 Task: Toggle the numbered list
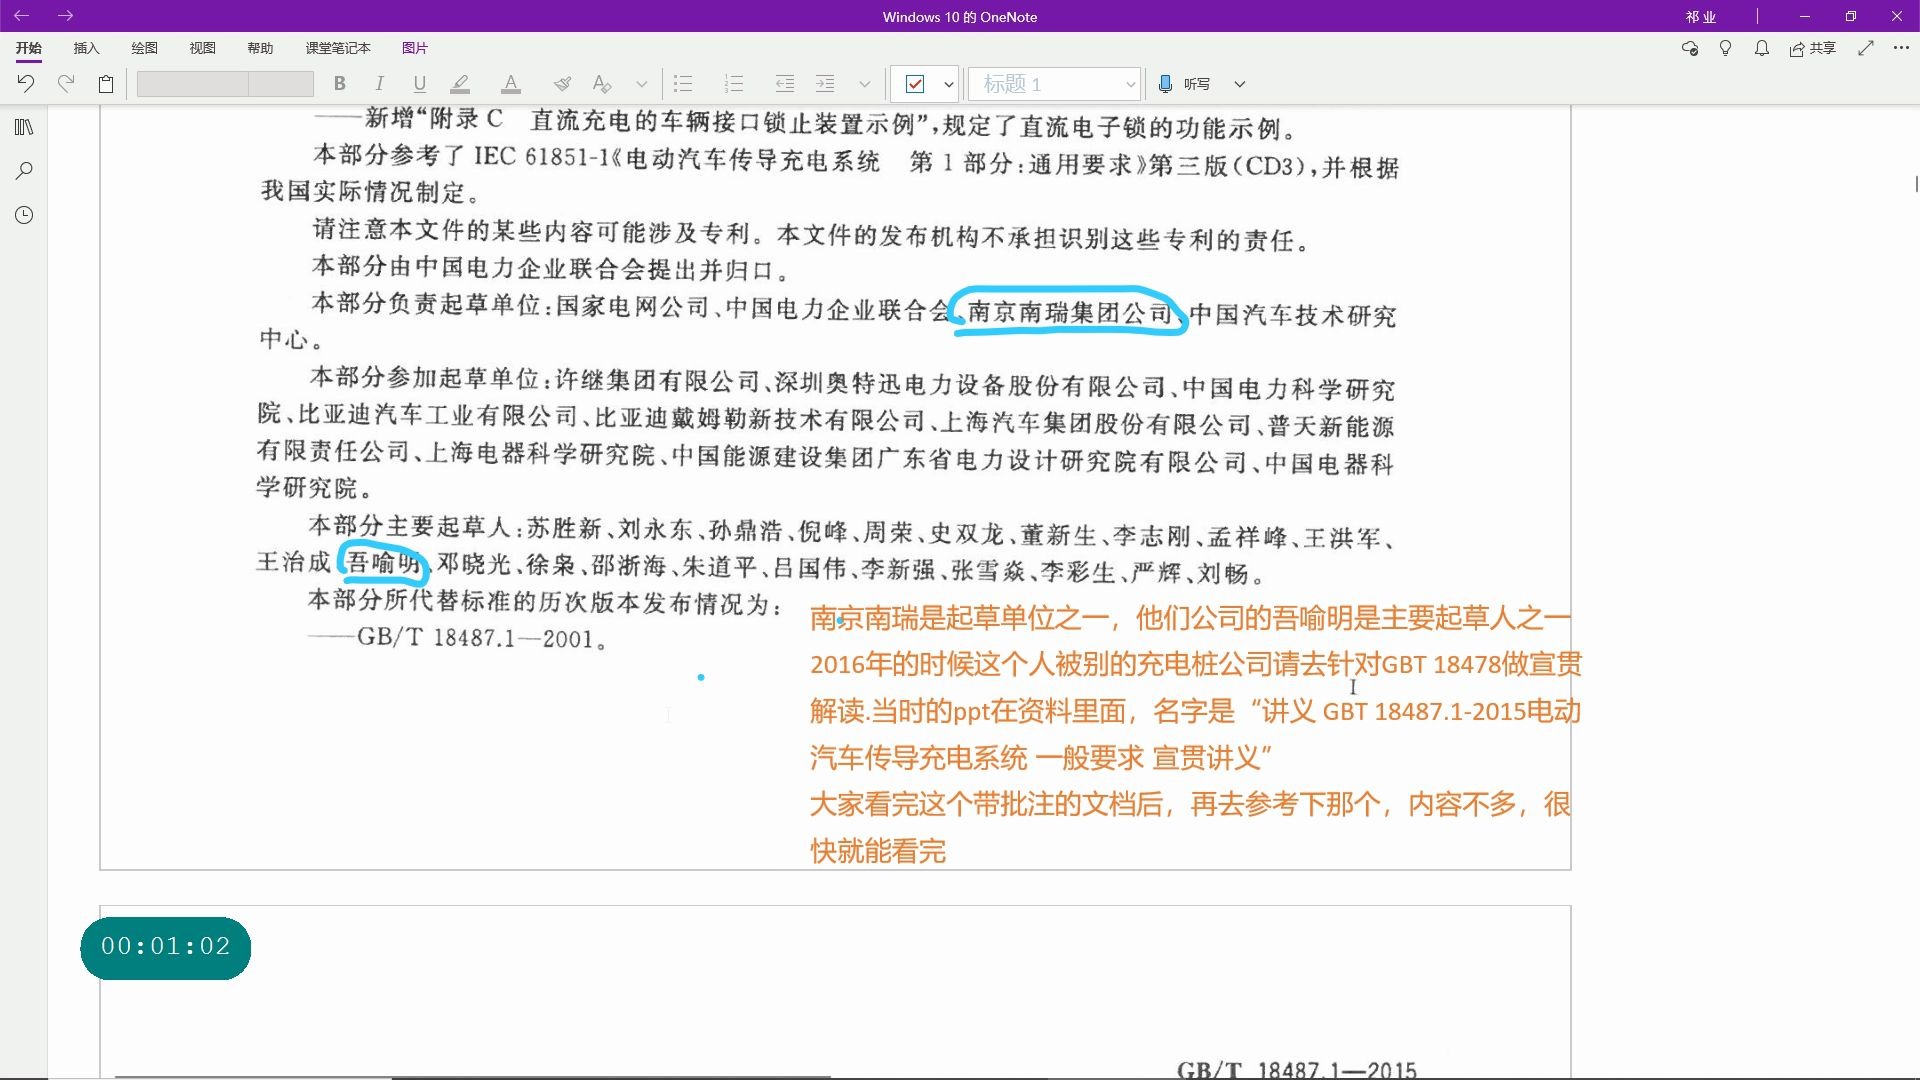[734, 84]
